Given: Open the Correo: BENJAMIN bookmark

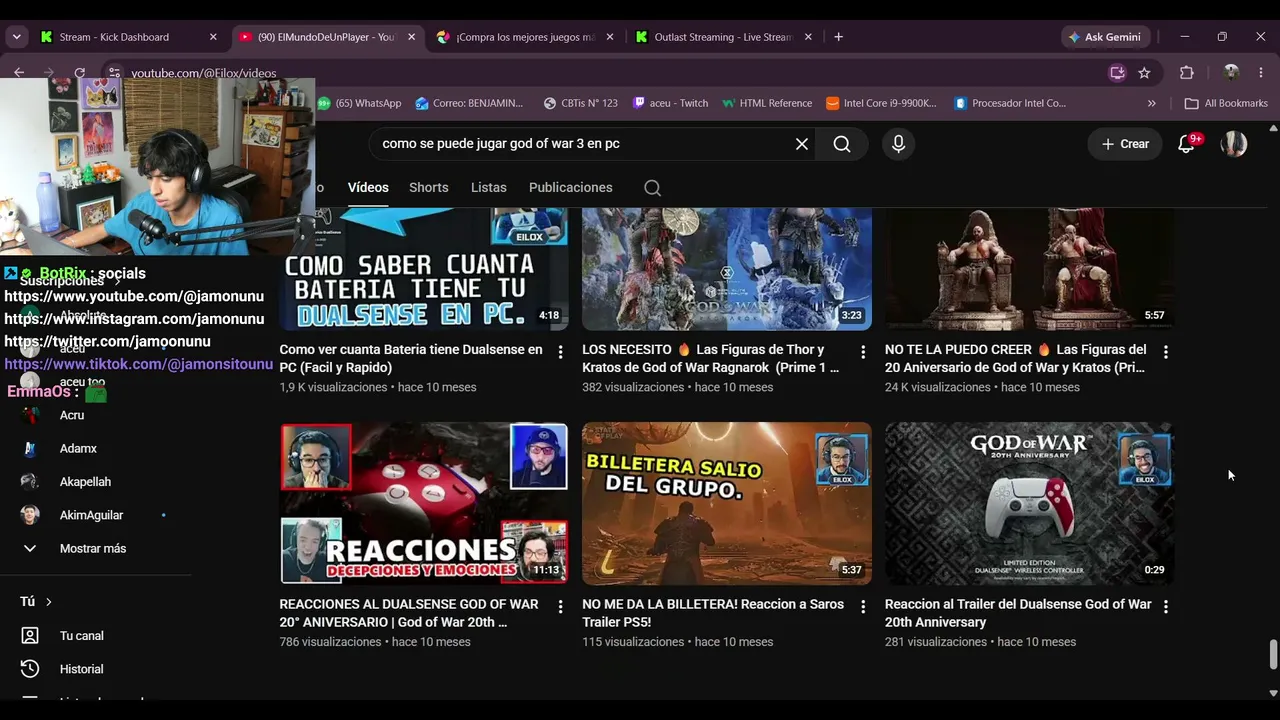Looking at the screenshot, I should pyautogui.click(x=470, y=103).
